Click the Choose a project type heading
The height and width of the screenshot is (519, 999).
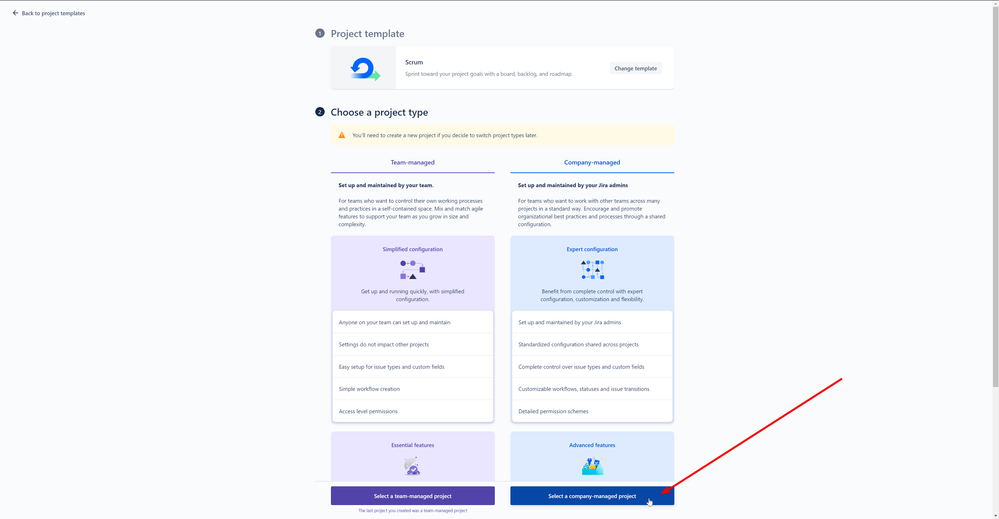coord(379,112)
